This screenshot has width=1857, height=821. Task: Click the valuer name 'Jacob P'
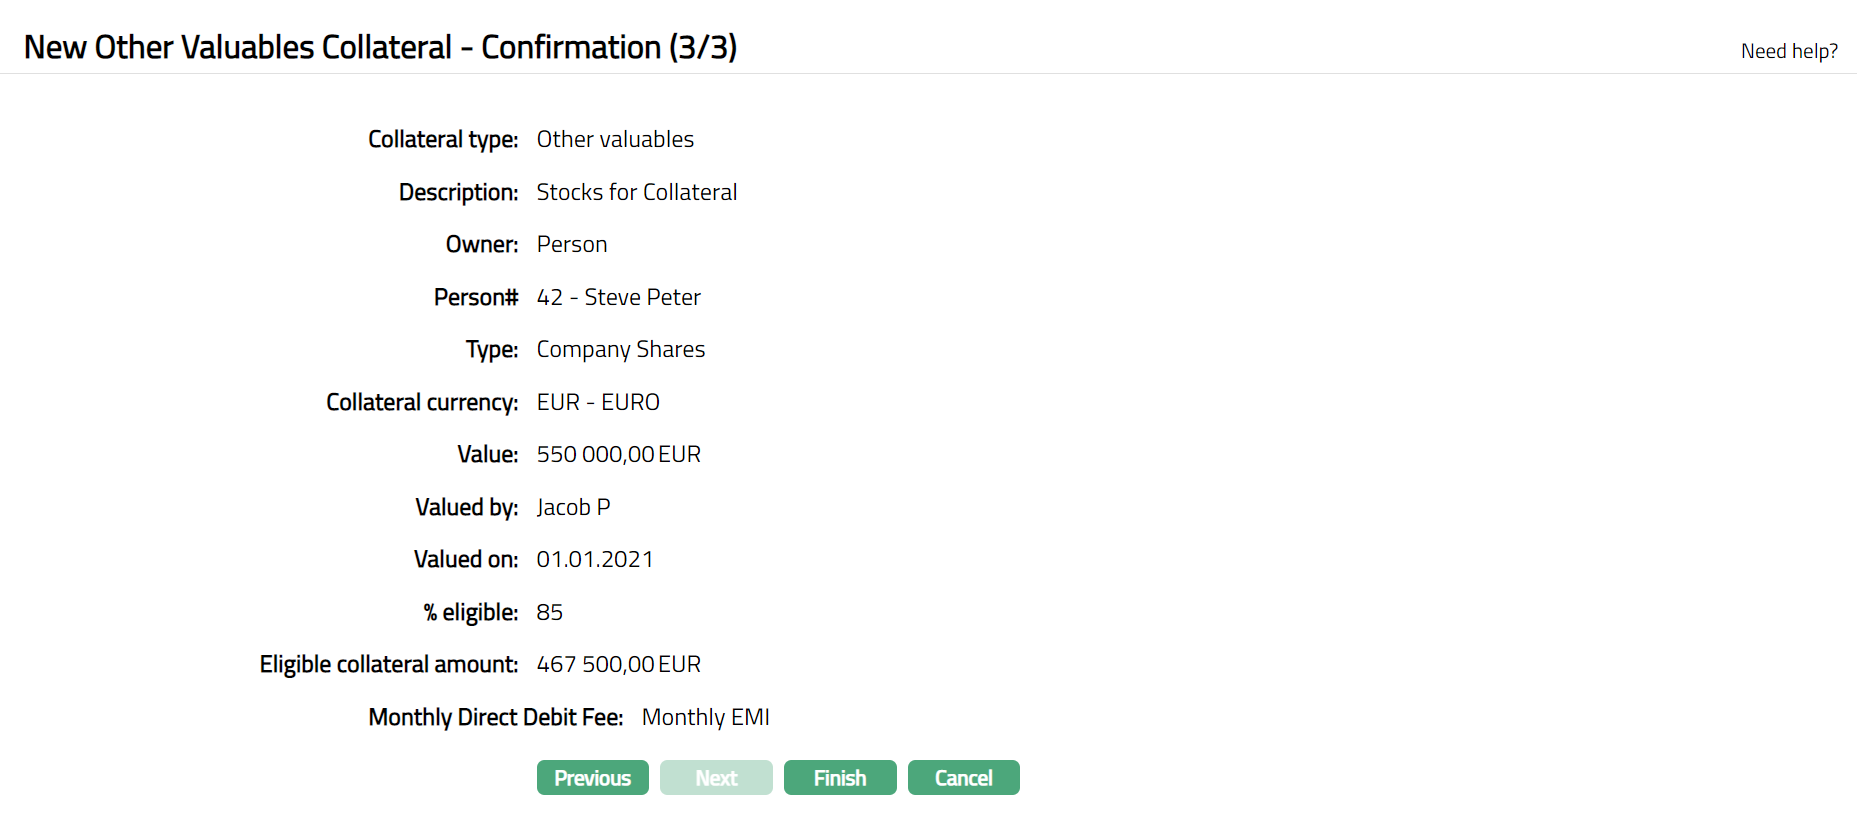tap(573, 507)
